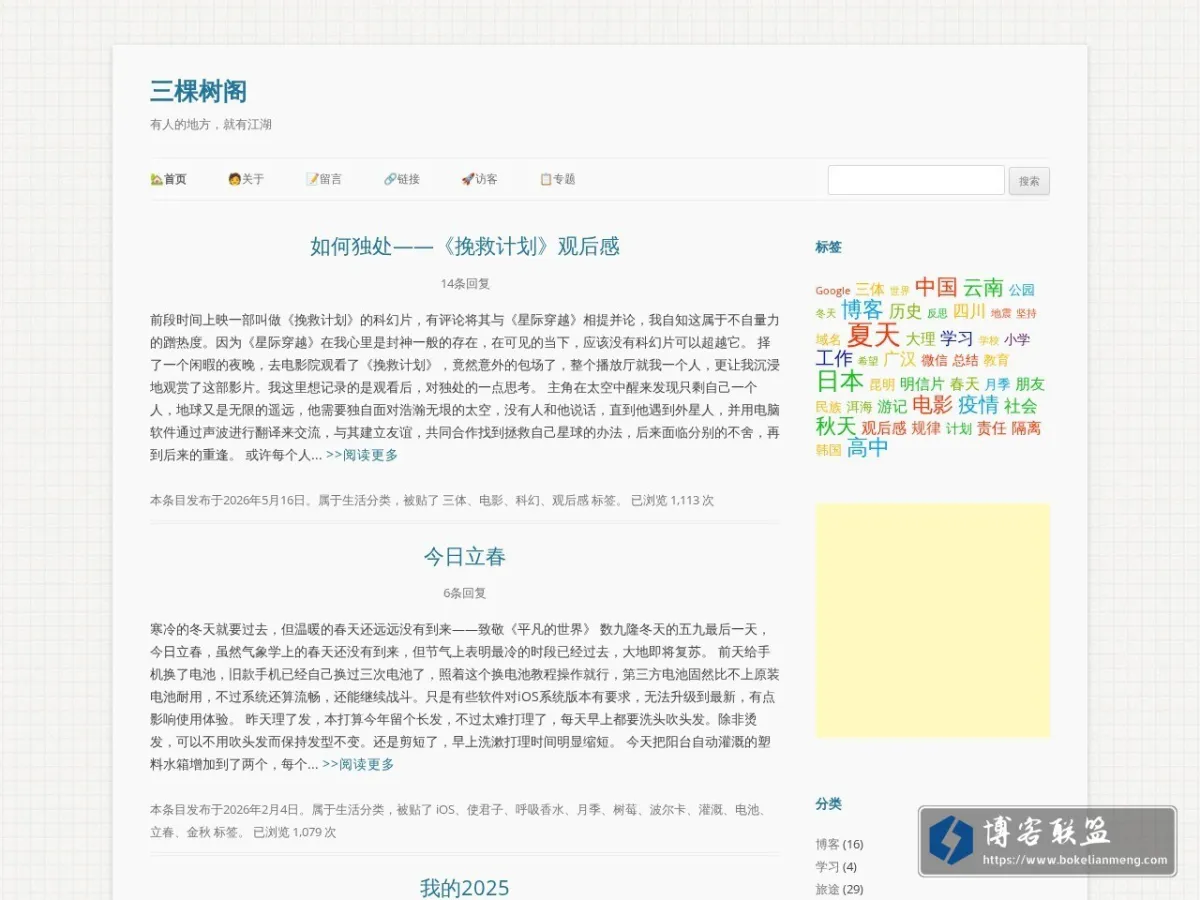This screenshot has width=1200, height=900.
Task: Select the 历史 tag in the tag cloud
Action: [x=905, y=311]
